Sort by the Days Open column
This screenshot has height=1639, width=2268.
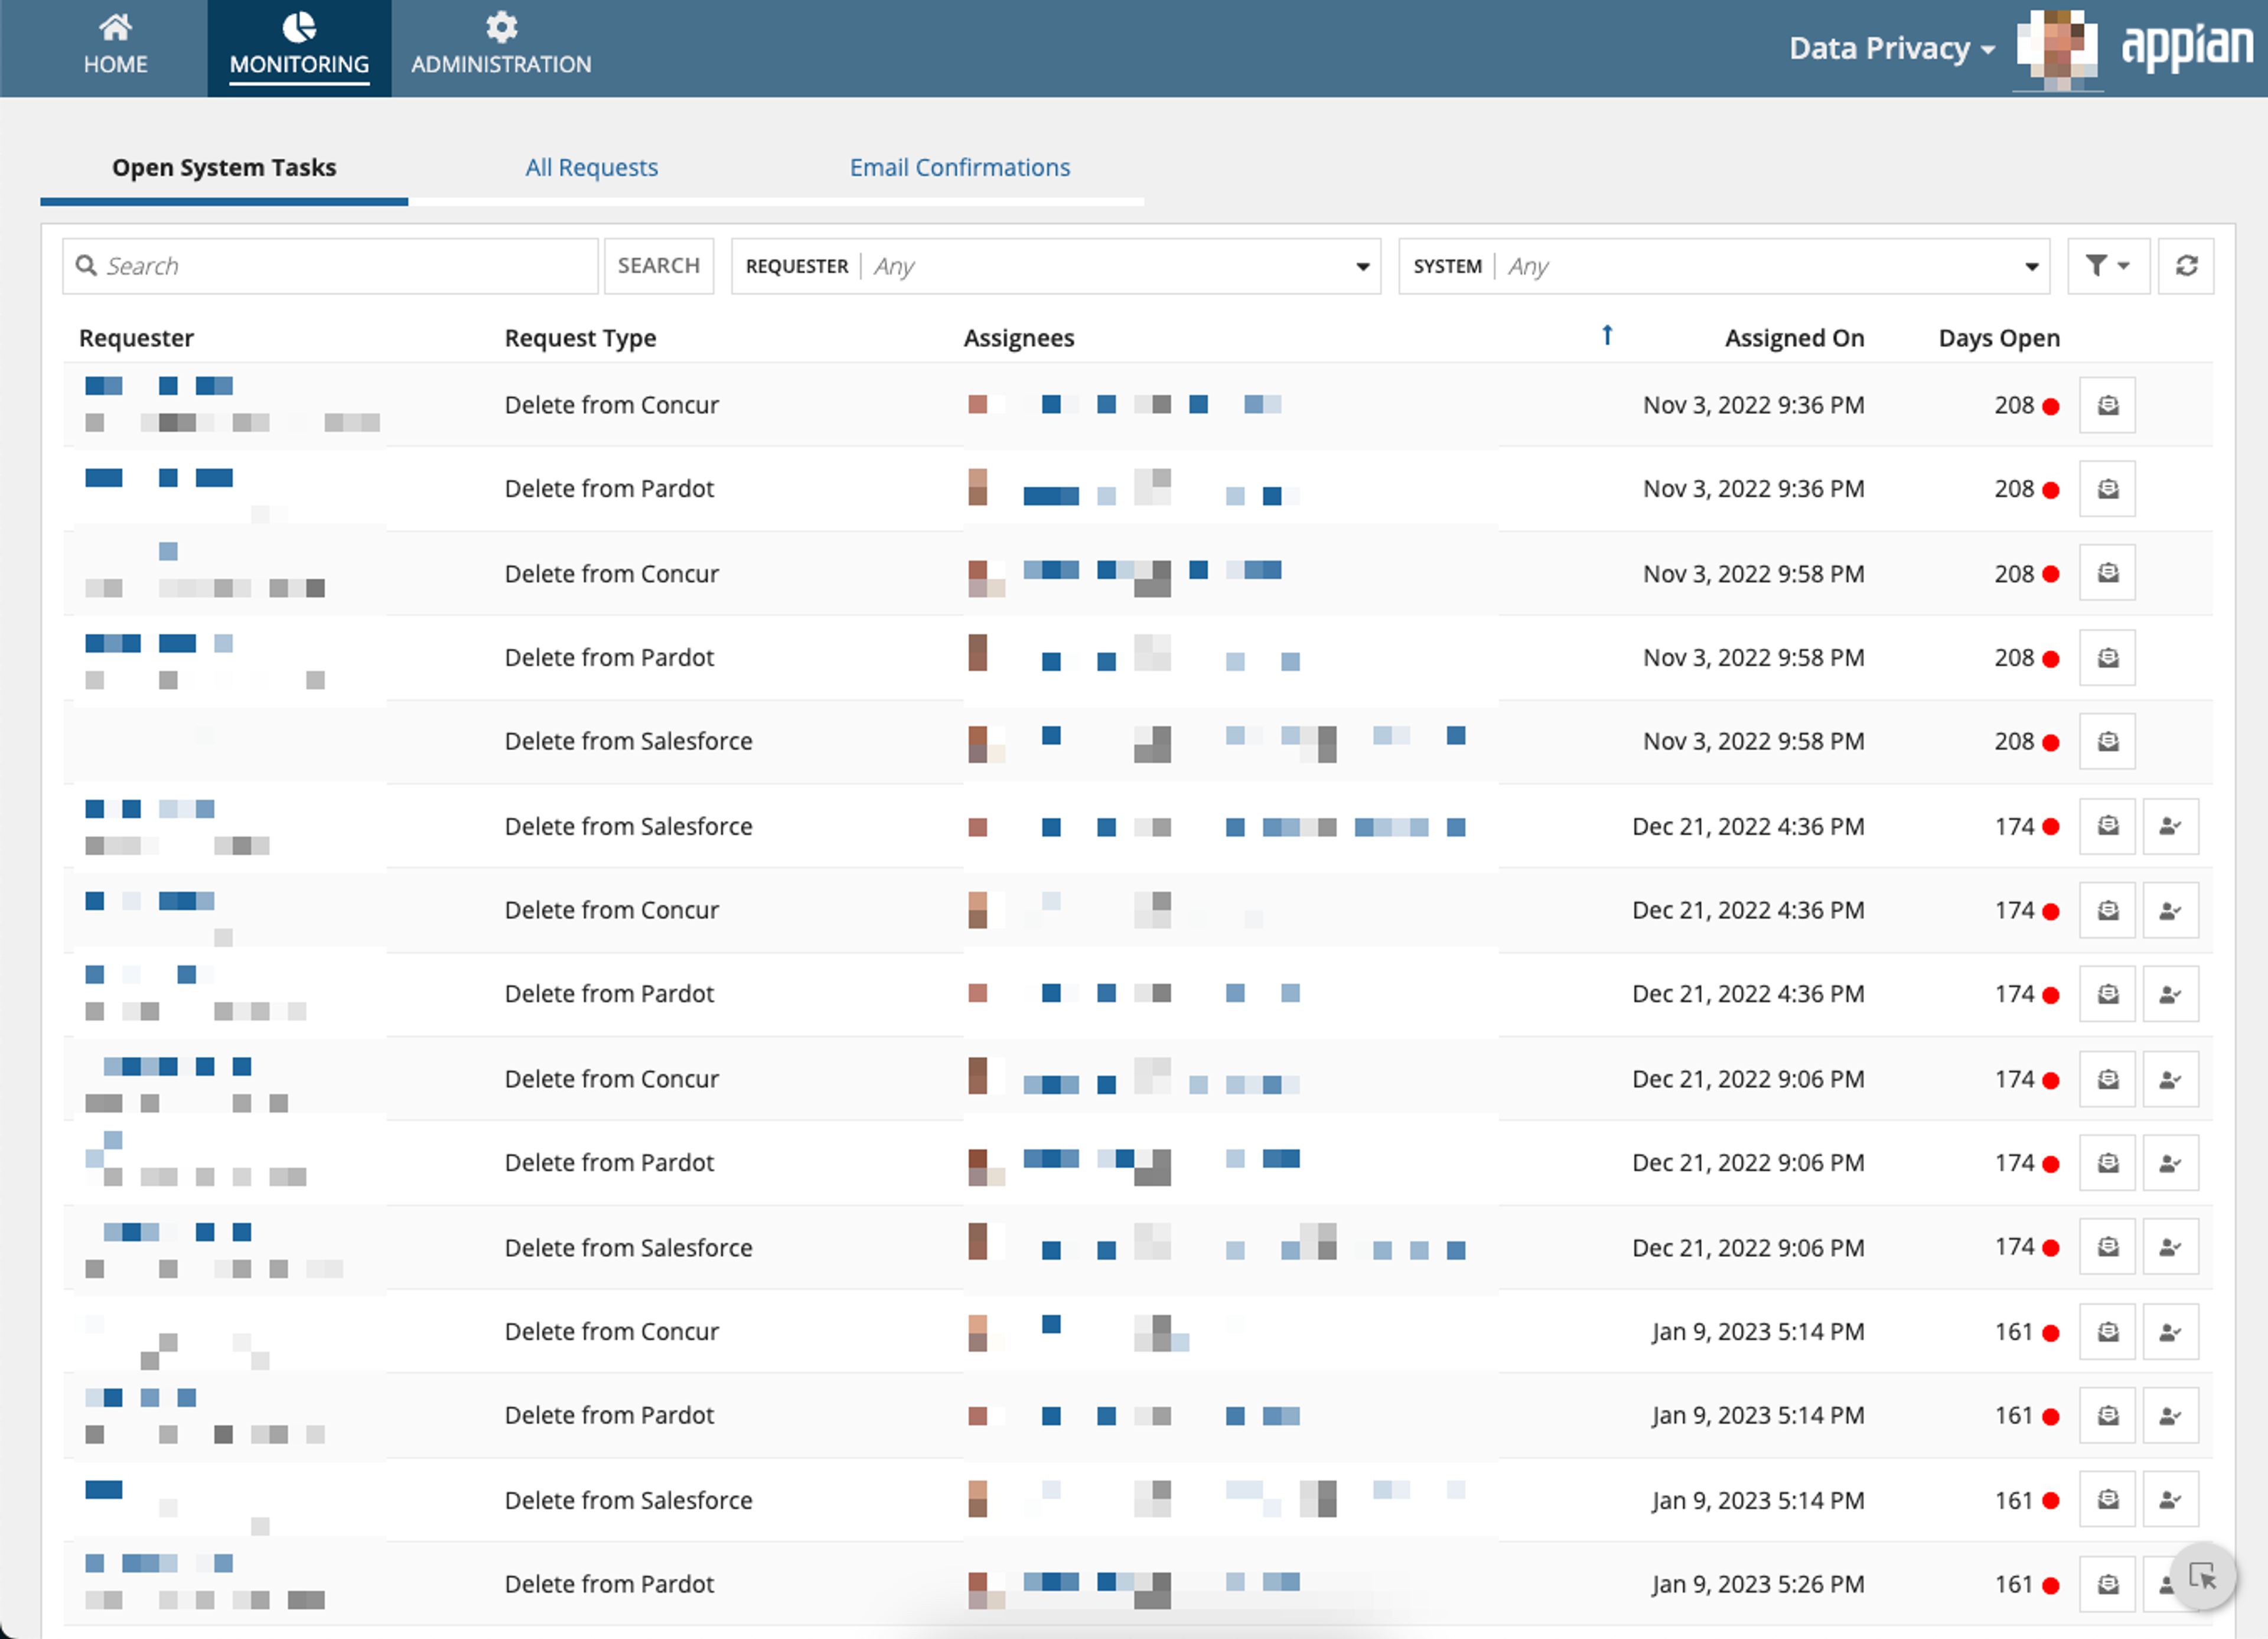[1999, 338]
